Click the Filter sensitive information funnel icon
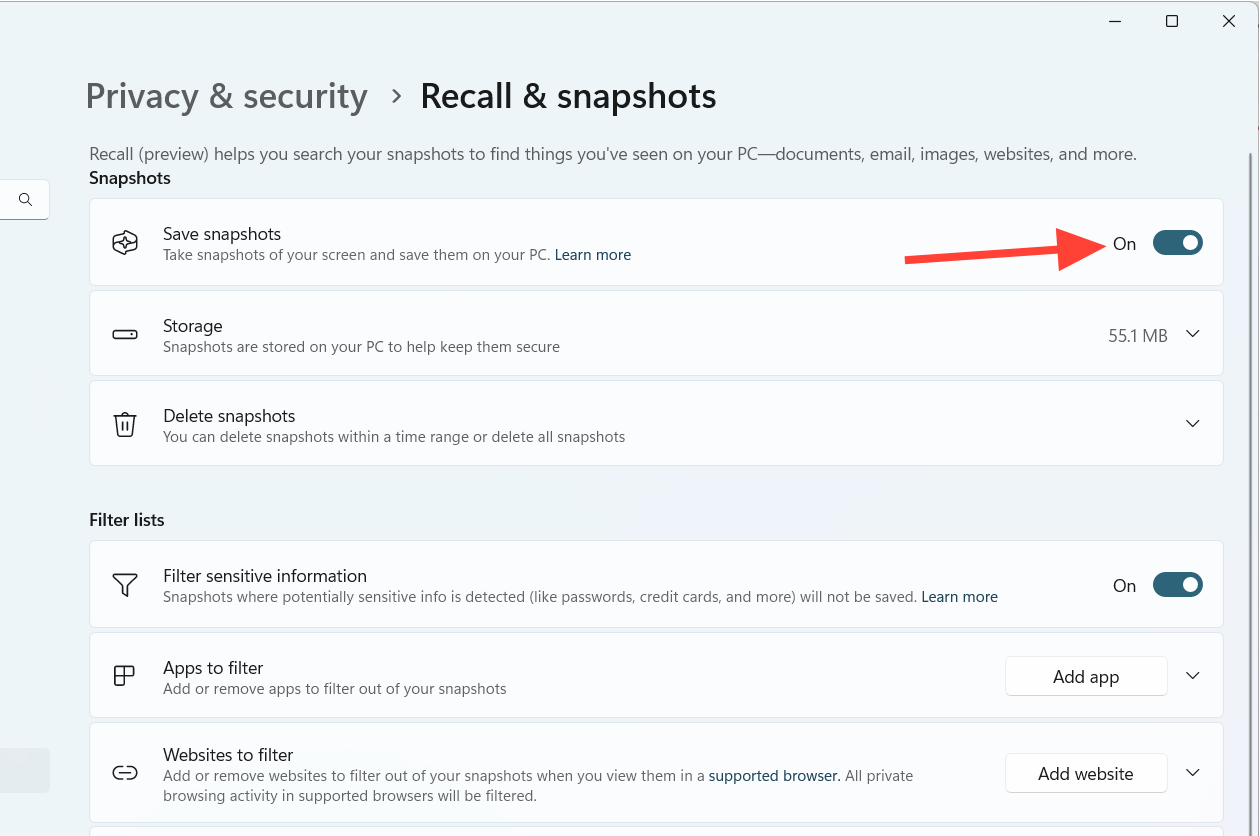 pyautogui.click(x=125, y=585)
